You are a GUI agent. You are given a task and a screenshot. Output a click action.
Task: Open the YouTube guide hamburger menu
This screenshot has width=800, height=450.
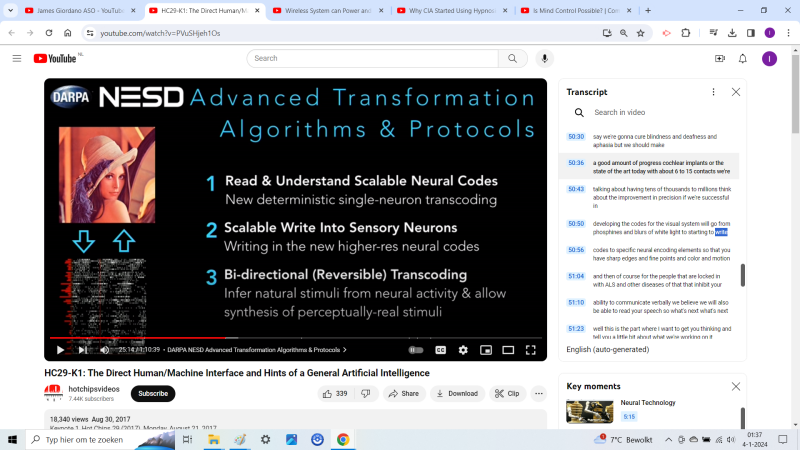pos(17,59)
